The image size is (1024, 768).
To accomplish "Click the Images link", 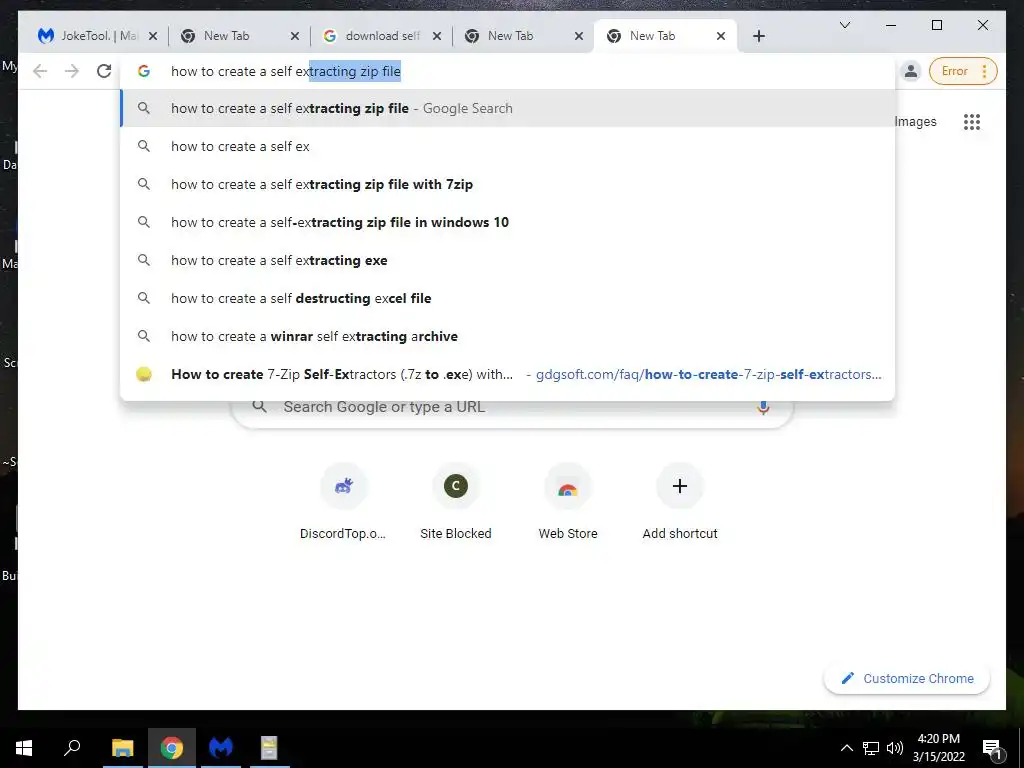I will (915, 121).
